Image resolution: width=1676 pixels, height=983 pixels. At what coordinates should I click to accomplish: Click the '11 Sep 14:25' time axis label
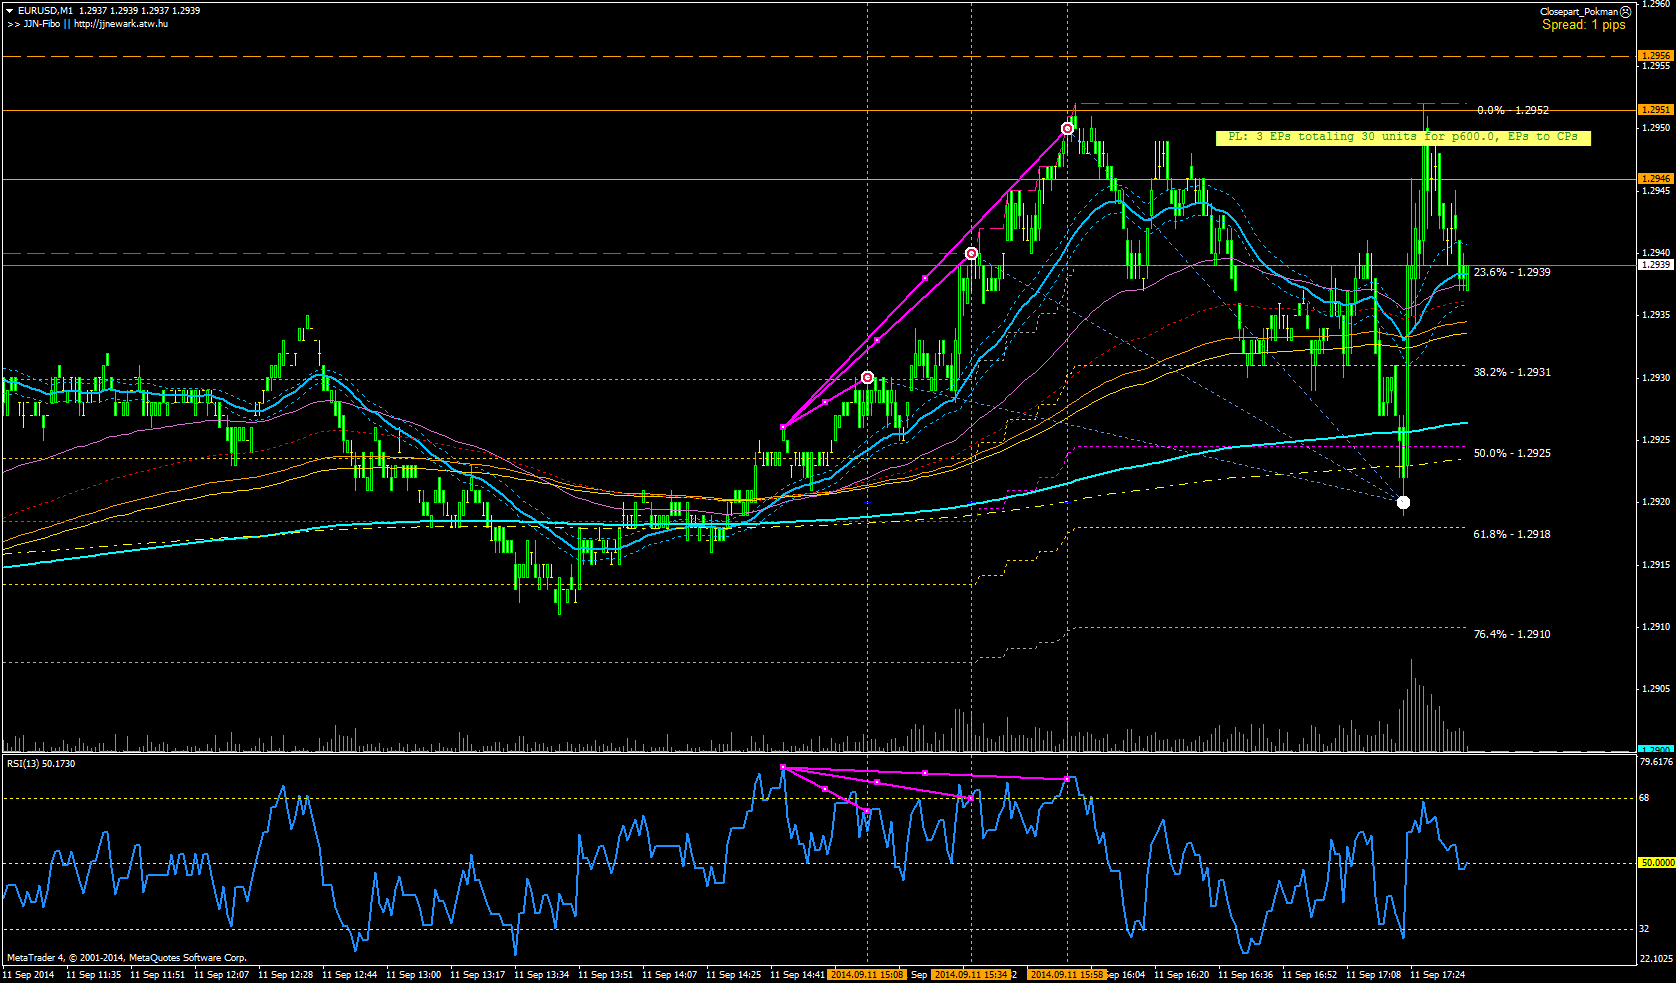pyautogui.click(x=733, y=974)
